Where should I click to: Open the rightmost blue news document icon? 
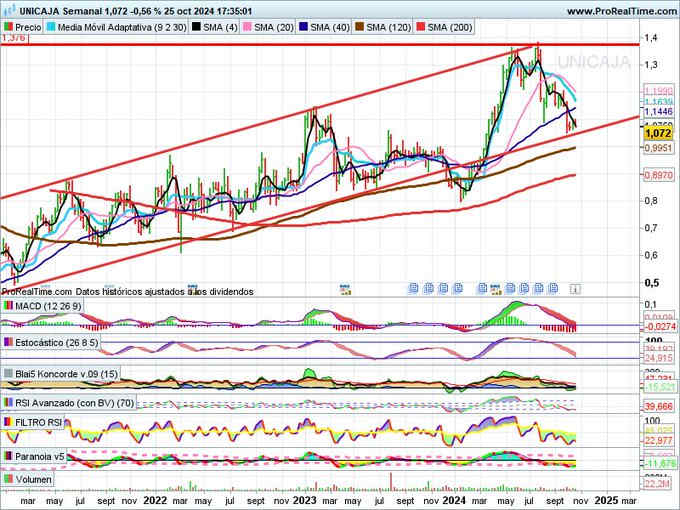(x=553, y=288)
